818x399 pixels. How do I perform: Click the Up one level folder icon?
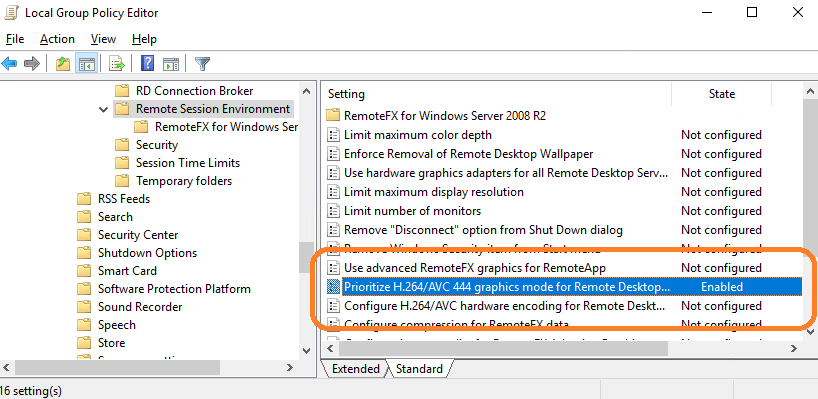click(63, 64)
